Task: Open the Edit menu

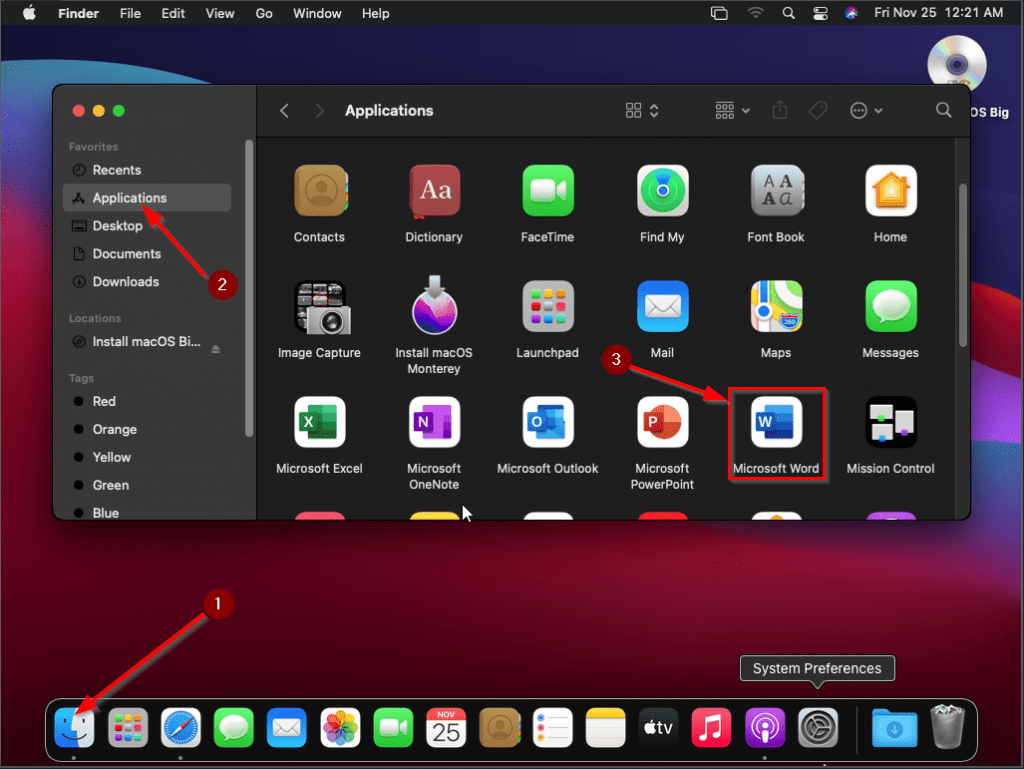Action: (x=173, y=13)
